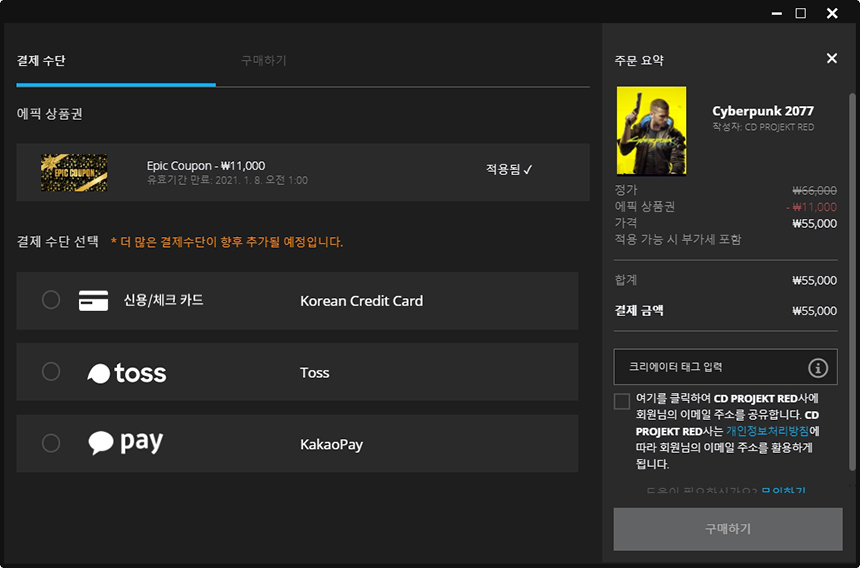The image size is (860, 568).
Task: Maximize the checkout window
Action: click(x=801, y=13)
